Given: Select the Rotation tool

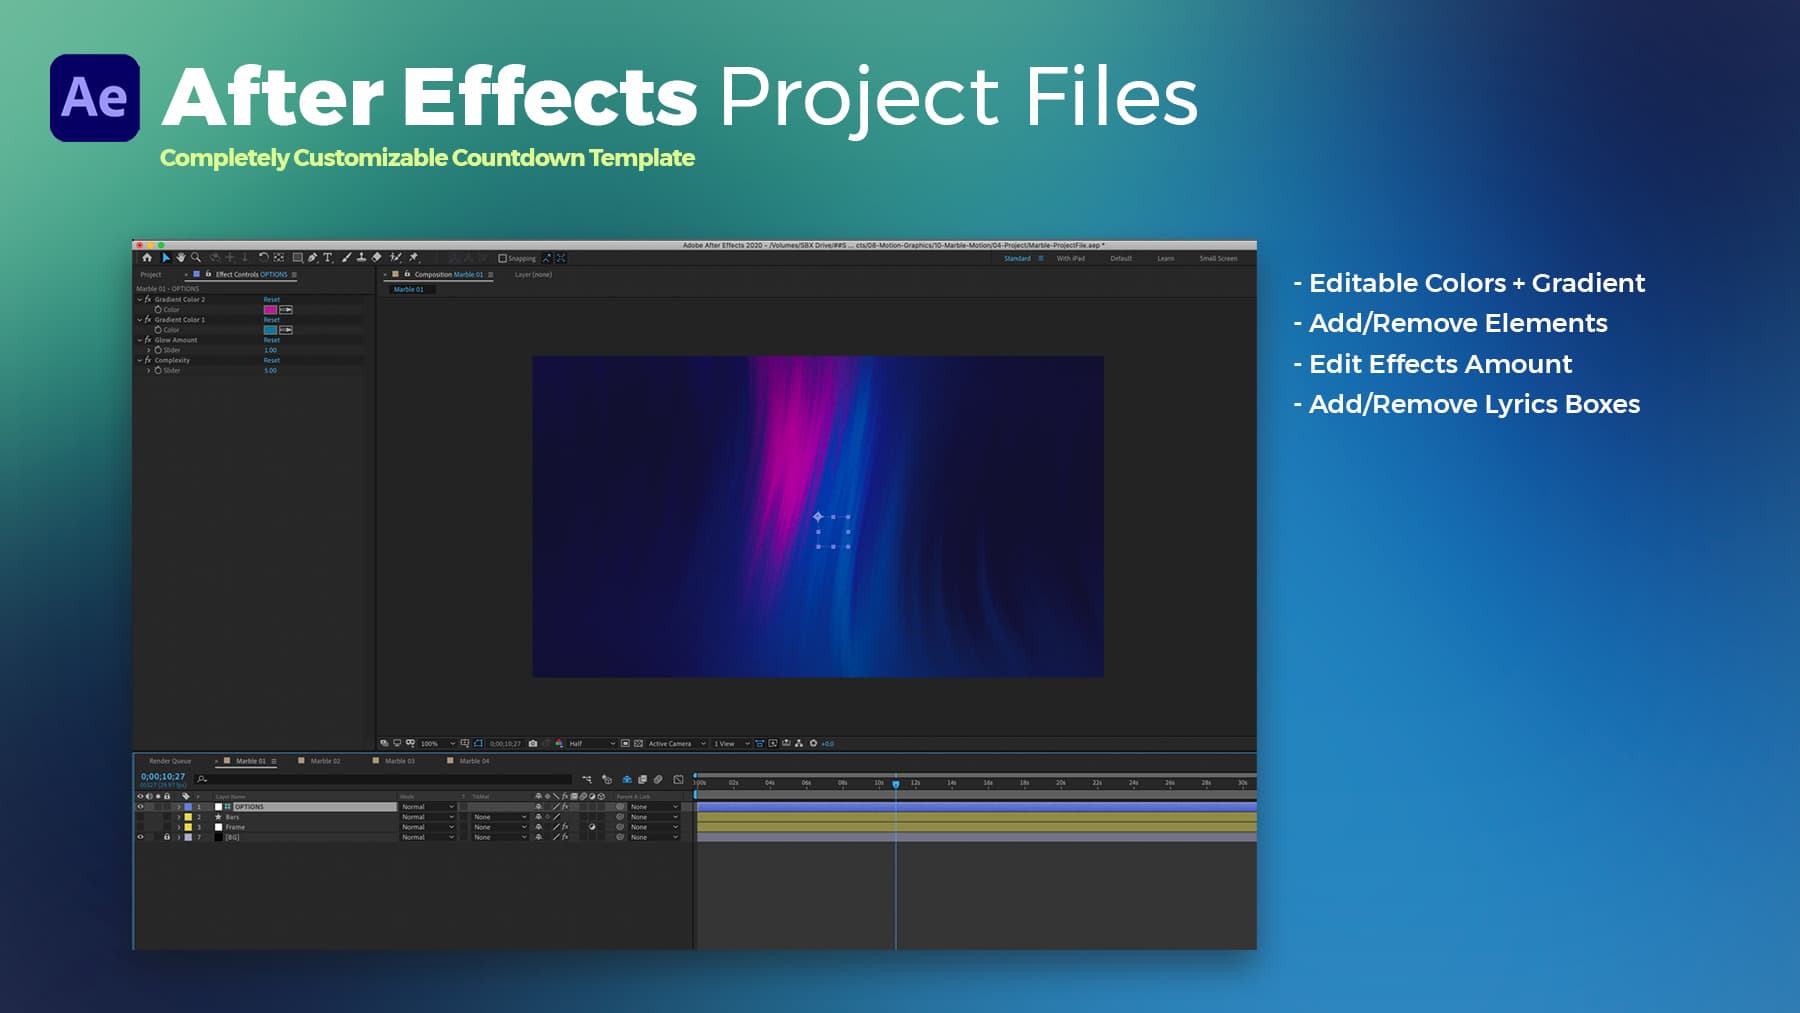Looking at the screenshot, I should (x=264, y=258).
